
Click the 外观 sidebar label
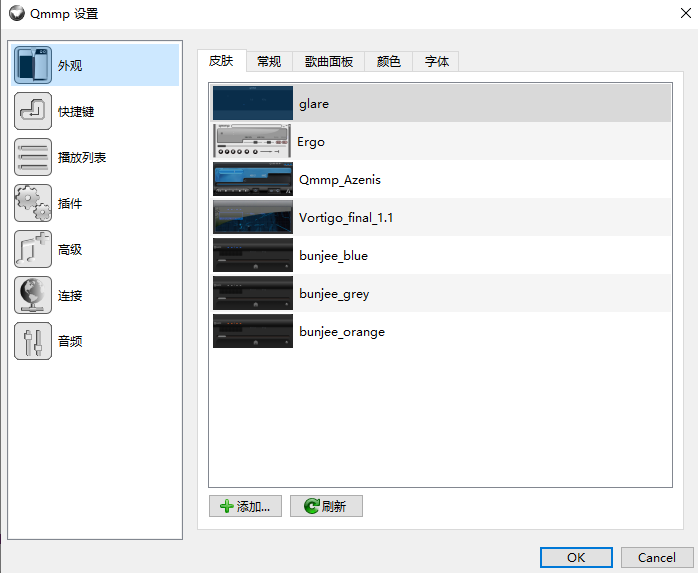[70, 65]
